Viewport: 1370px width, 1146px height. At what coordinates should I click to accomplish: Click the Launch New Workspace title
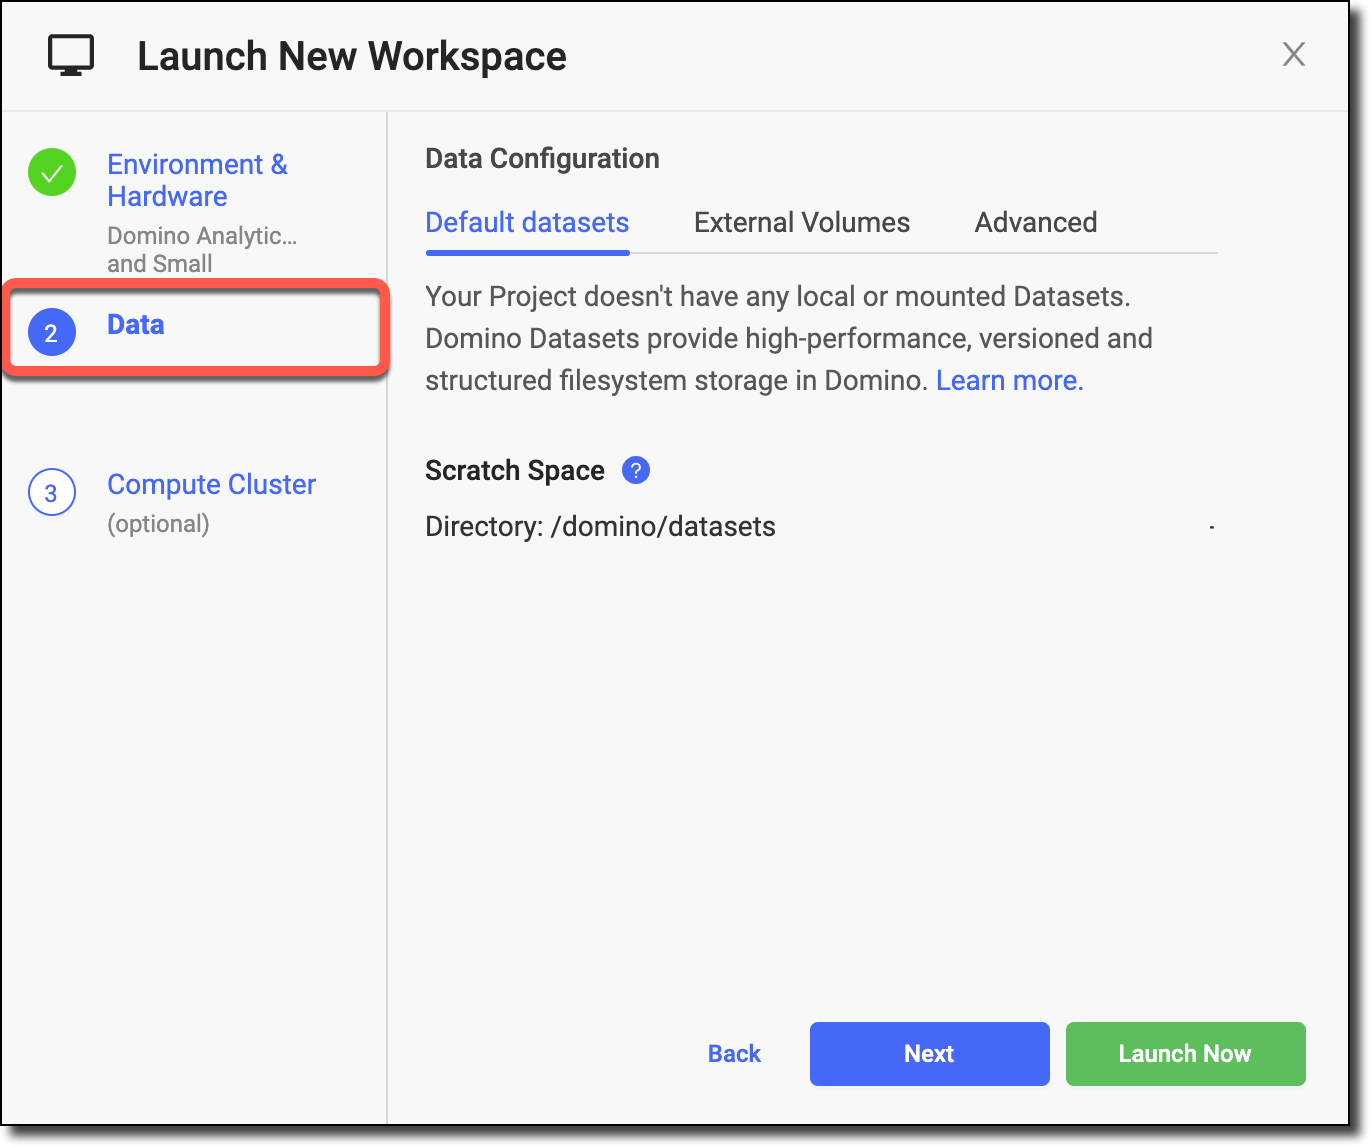[x=352, y=56]
